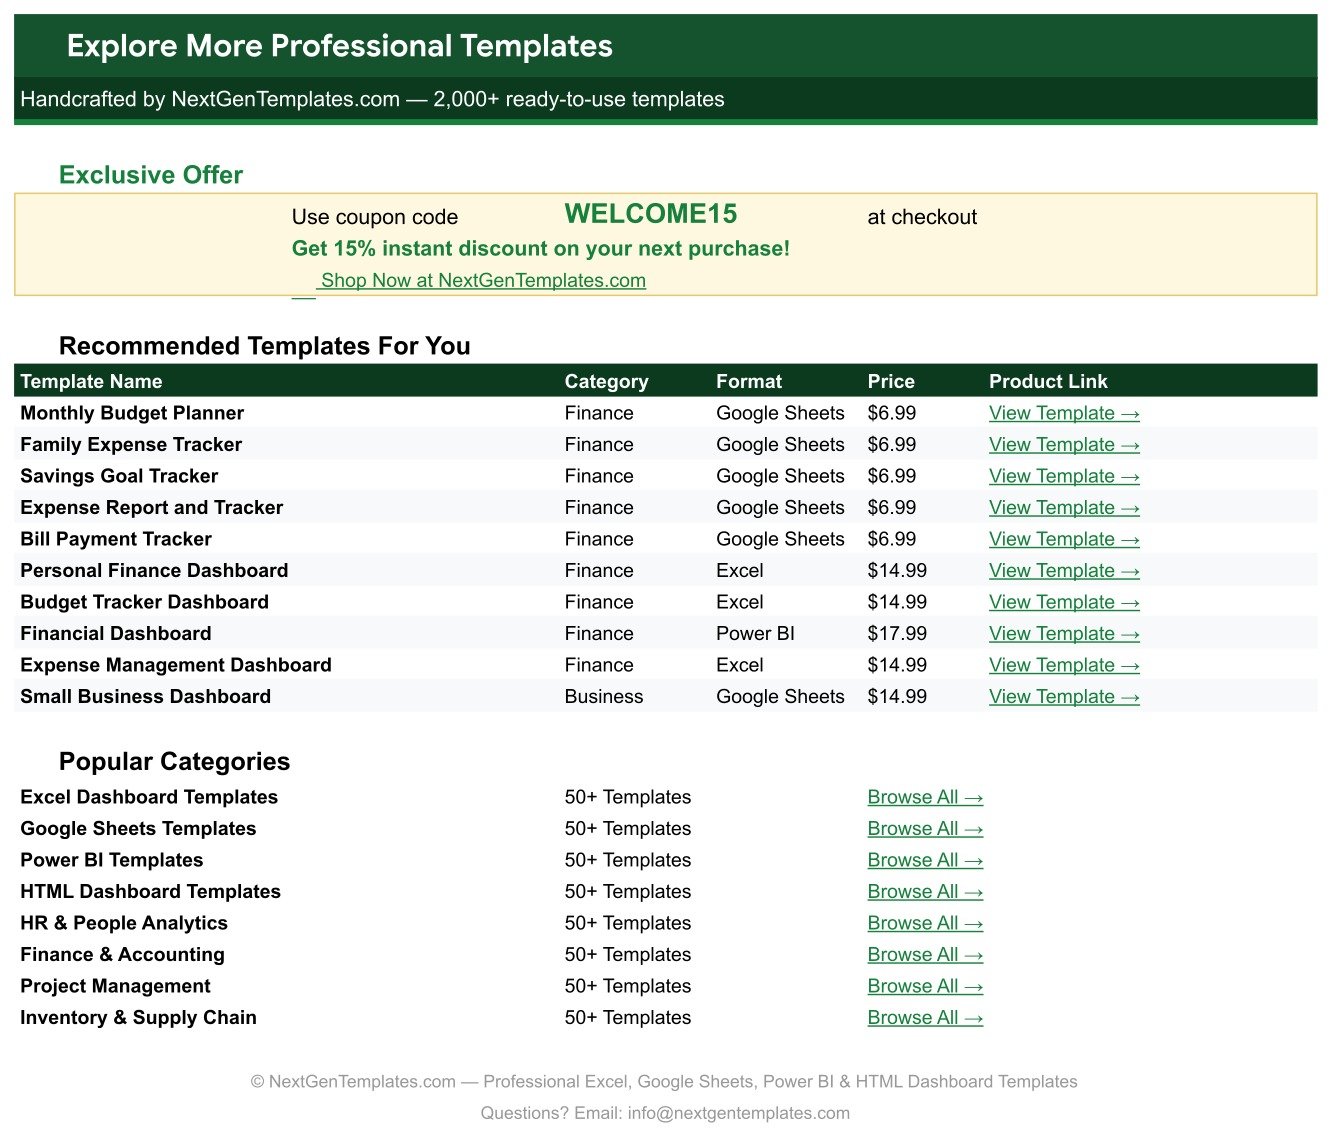
Task: Open View Template for Expense Report and Tracker
Action: click(x=1064, y=508)
